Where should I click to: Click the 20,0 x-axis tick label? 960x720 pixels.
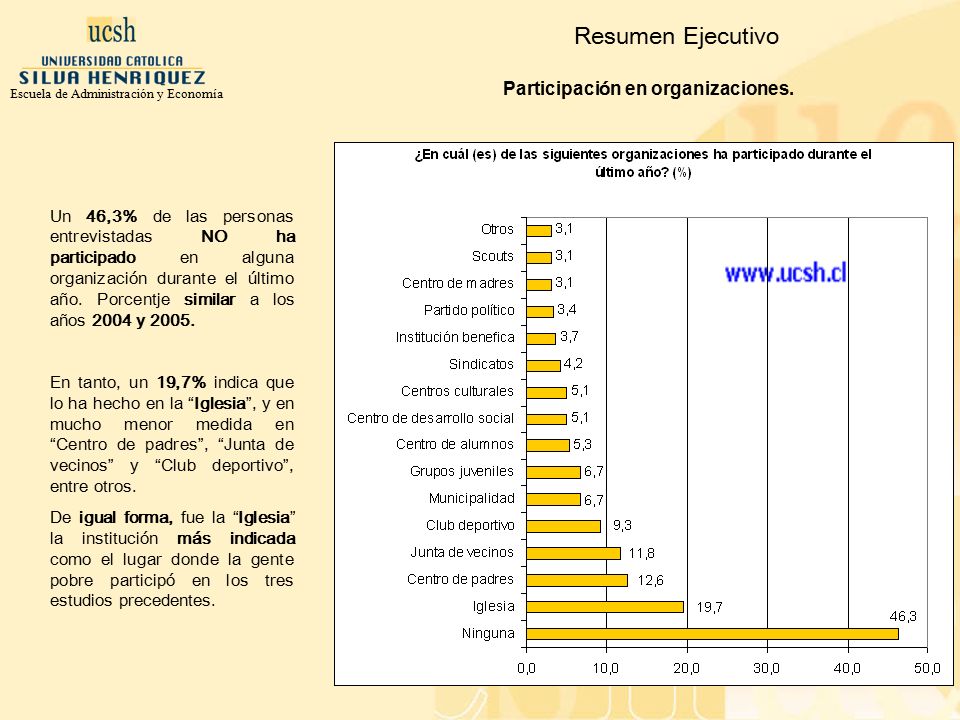pyautogui.click(x=686, y=668)
